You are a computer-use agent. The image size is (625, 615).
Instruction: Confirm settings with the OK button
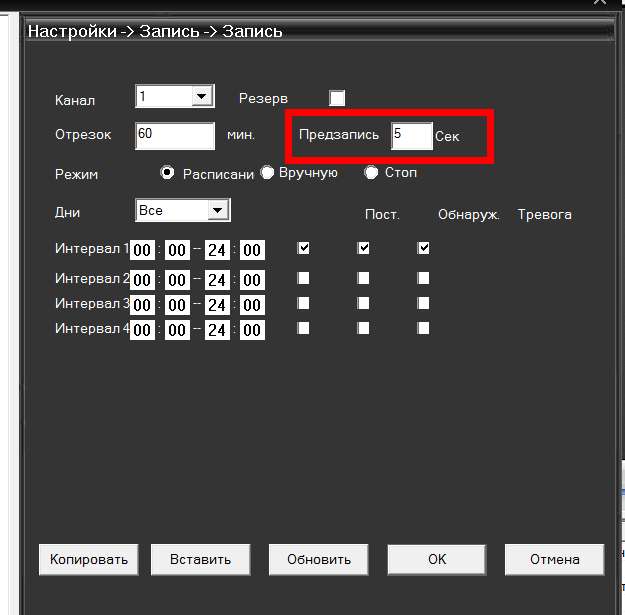437,559
